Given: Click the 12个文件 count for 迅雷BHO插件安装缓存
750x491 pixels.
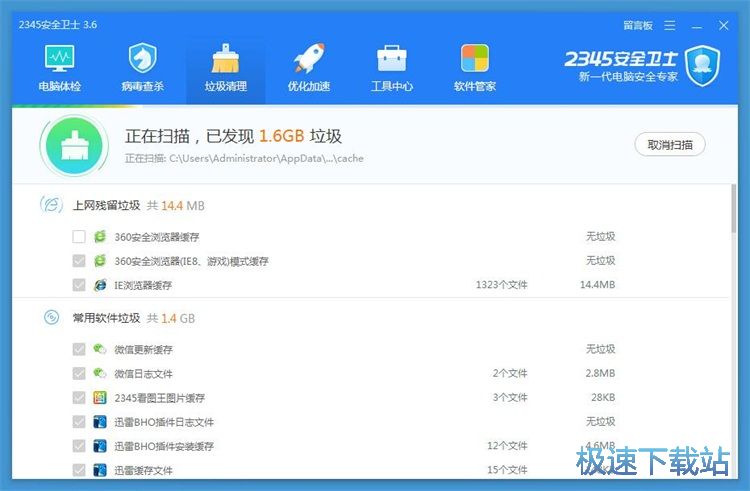Looking at the screenshot, I should [507, 446].
